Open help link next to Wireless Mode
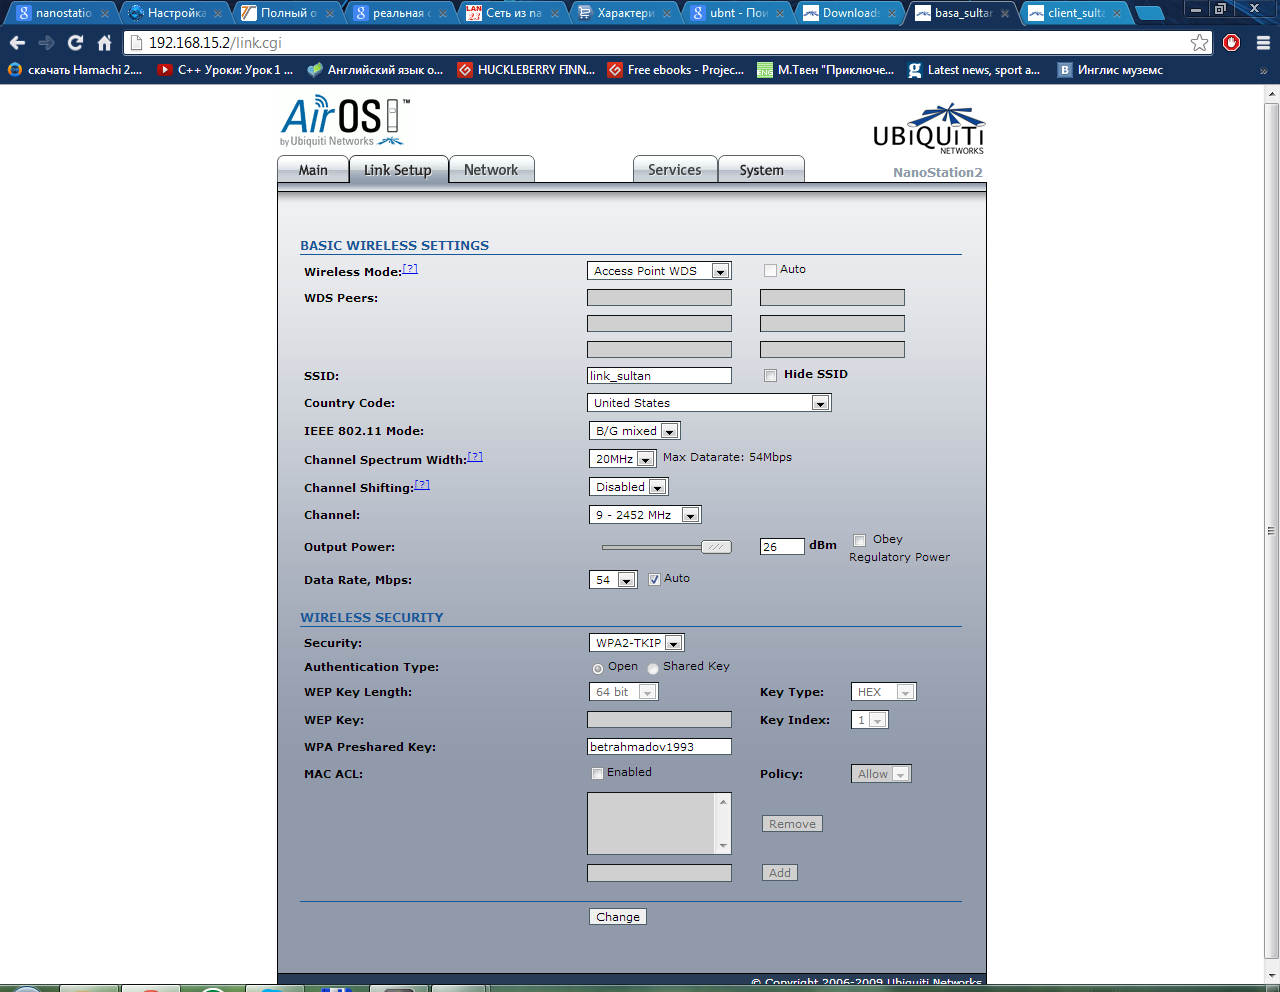 coord(410,269)
